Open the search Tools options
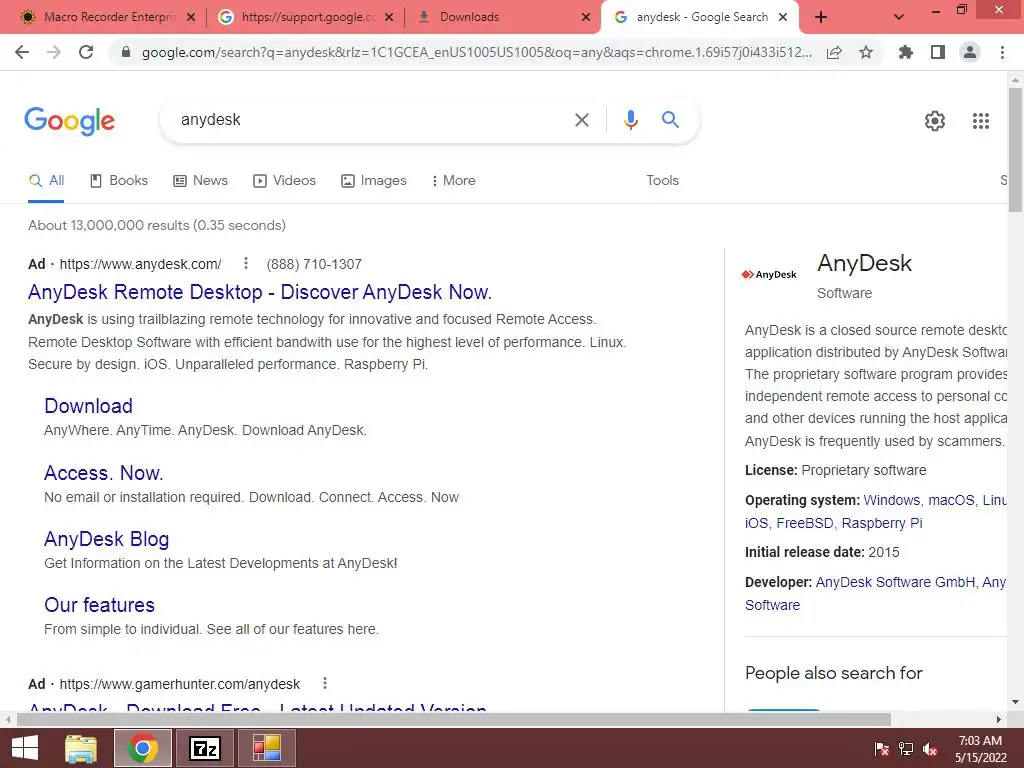 pos(662,181)
